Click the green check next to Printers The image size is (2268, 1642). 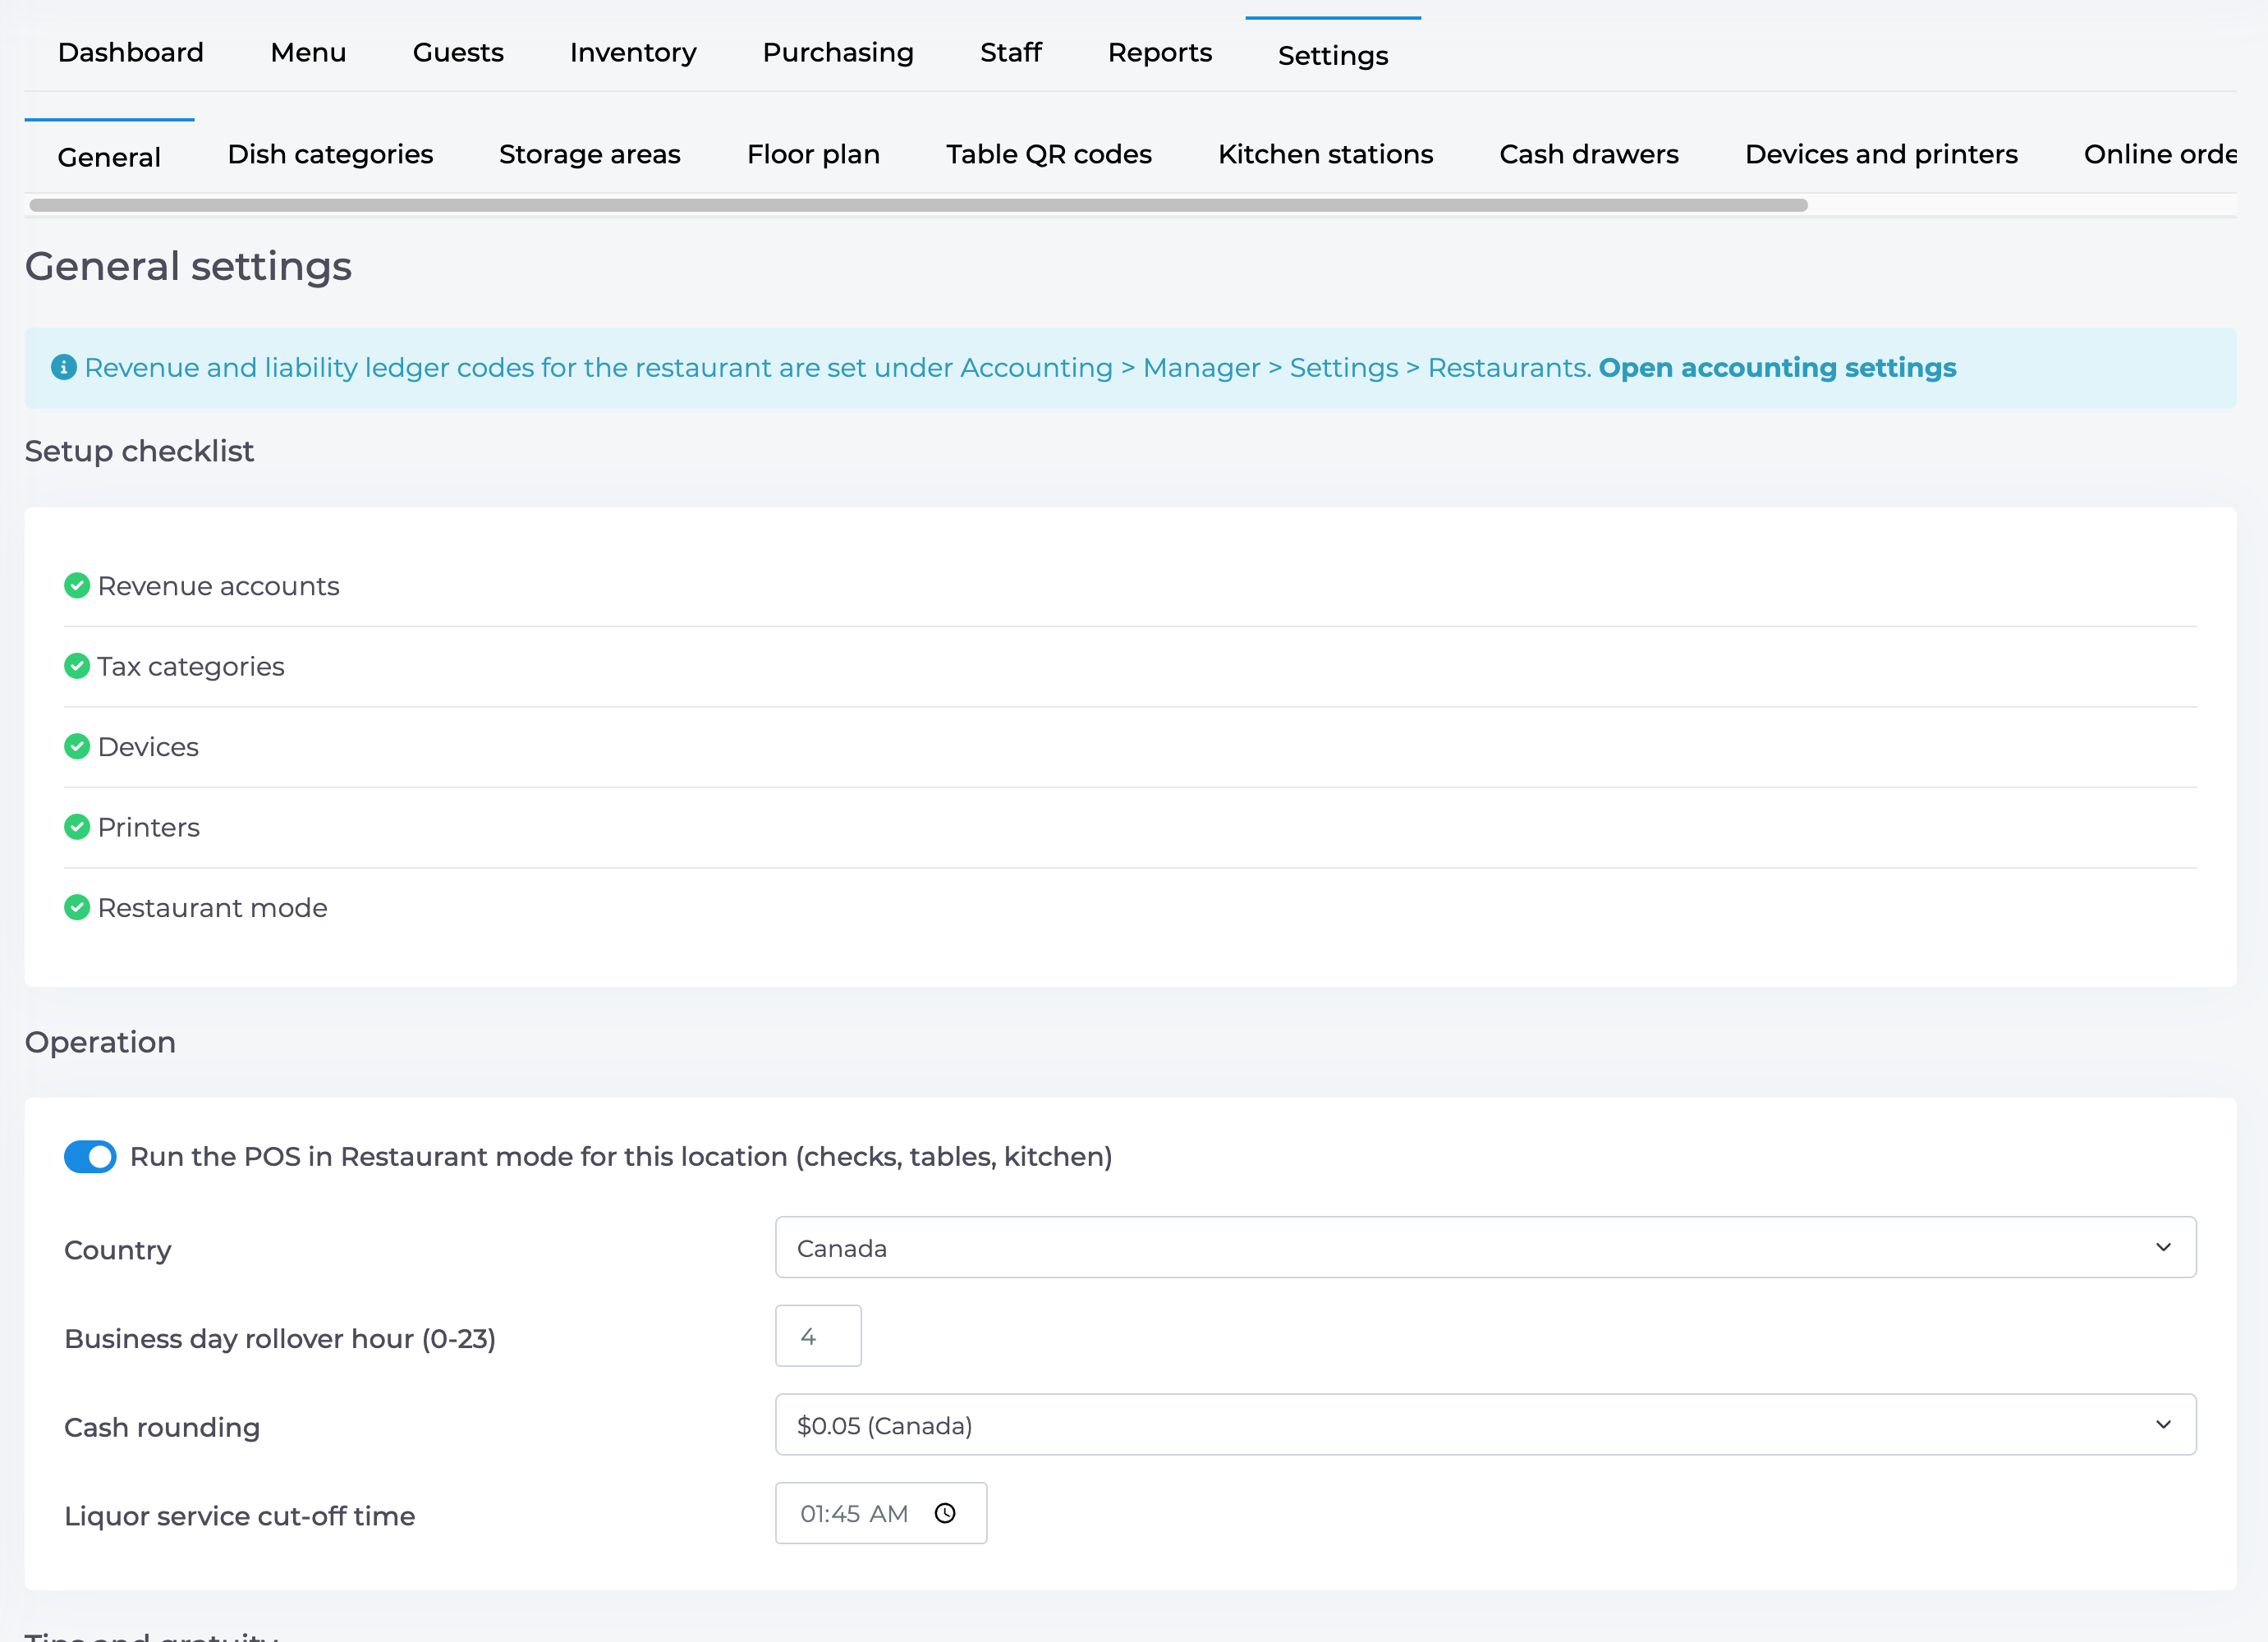point(77,827)
